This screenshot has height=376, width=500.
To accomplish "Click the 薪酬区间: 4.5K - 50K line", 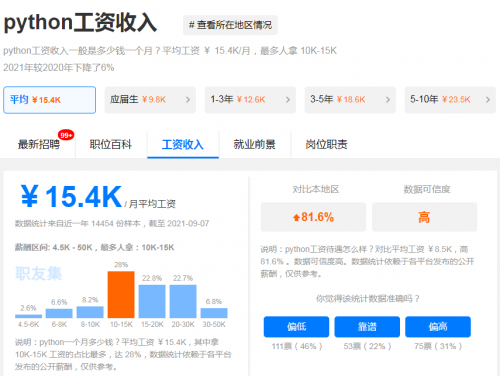I will coord(94,247).
